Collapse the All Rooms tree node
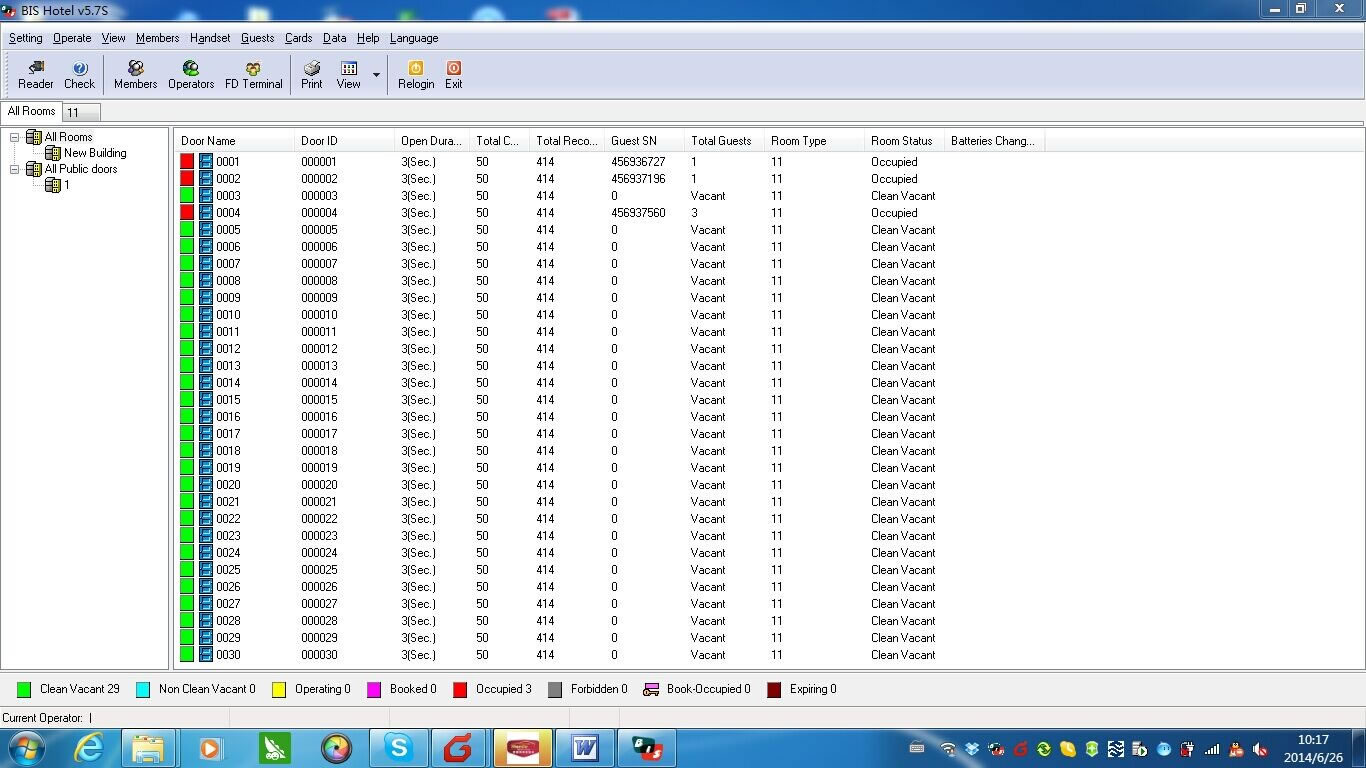Image resolution: width=1366 pixels, height=768 pixels. point(15,137)
